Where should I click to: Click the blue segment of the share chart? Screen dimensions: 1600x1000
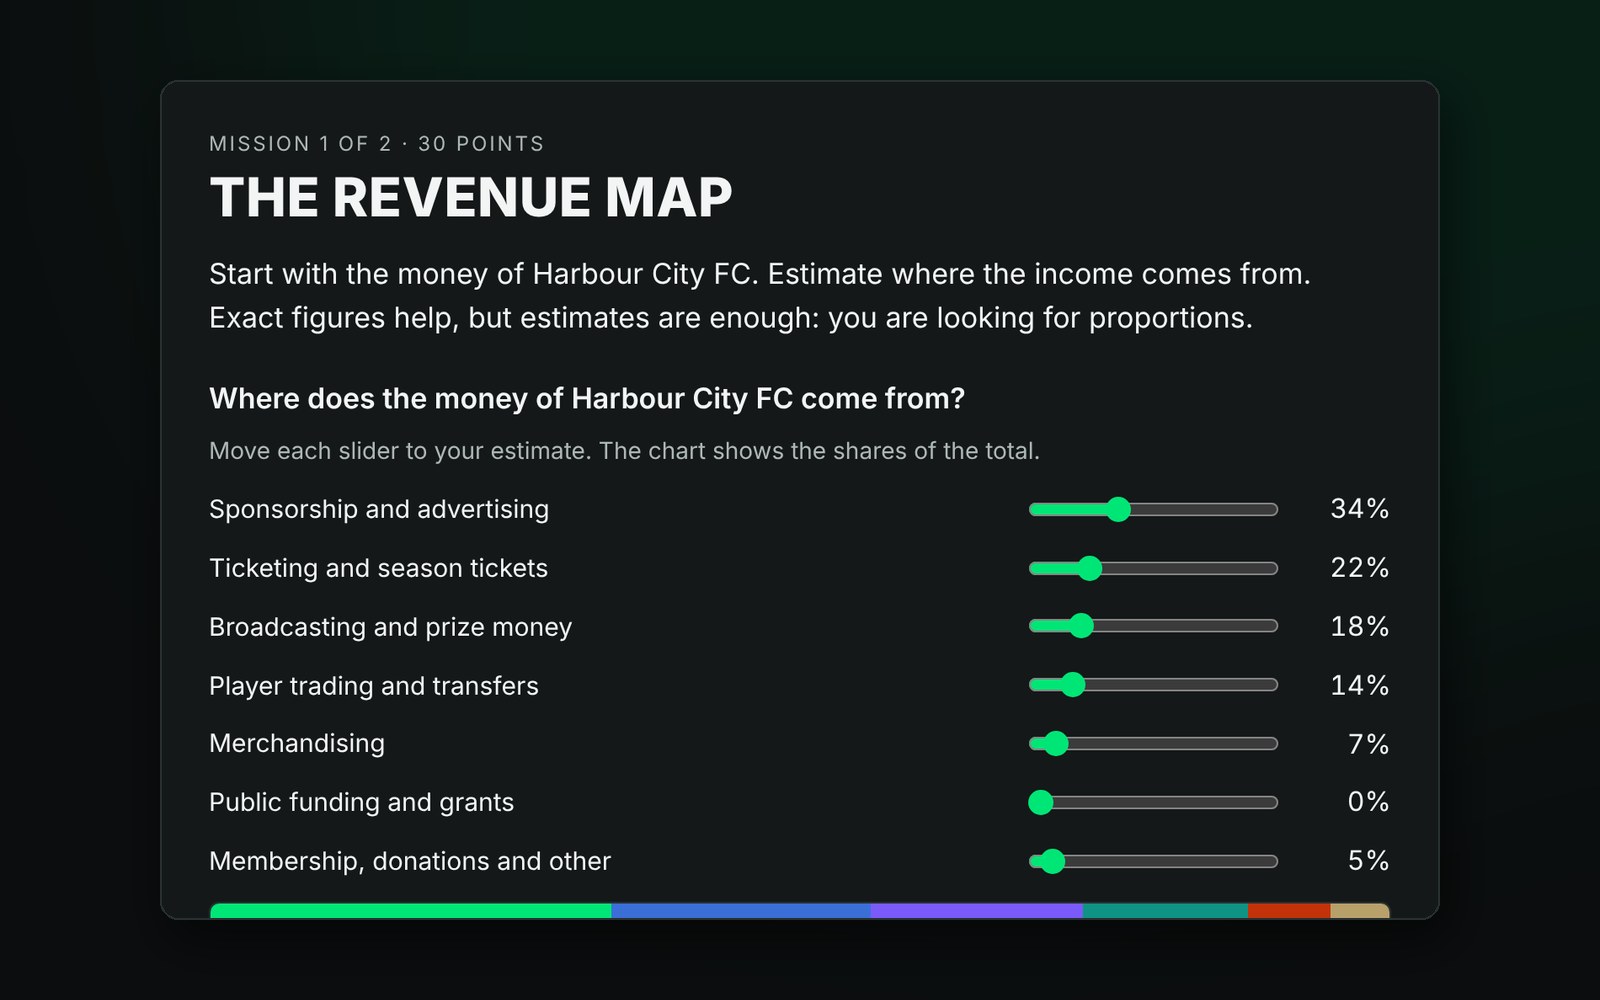pyautogui.click(x=741, y=911)
